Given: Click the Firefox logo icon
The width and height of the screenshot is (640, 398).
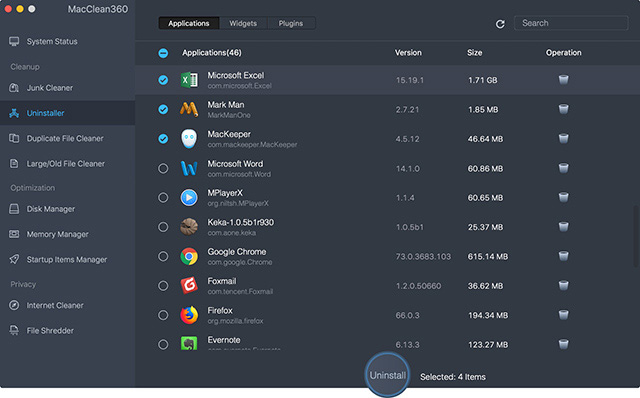Looking at the screenshot, I should (189, 315).
